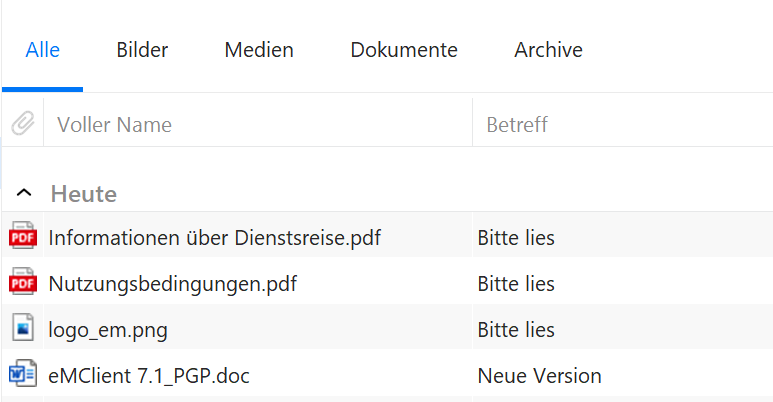Screen dimensions: 773x402
Task: Switch to the Alle tab
Action: [43, 50]
